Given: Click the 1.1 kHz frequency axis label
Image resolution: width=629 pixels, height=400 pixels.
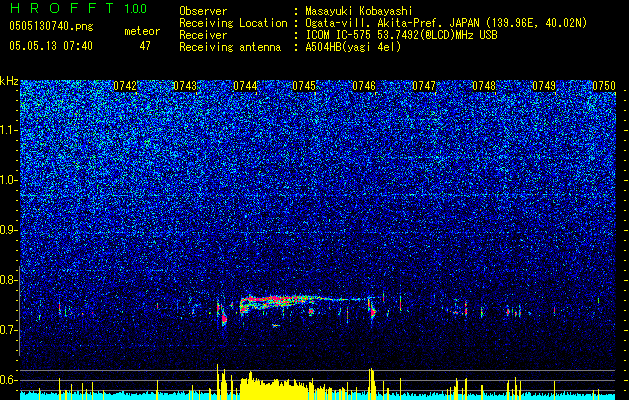Looking at the screenshot, I should point(9,130).
